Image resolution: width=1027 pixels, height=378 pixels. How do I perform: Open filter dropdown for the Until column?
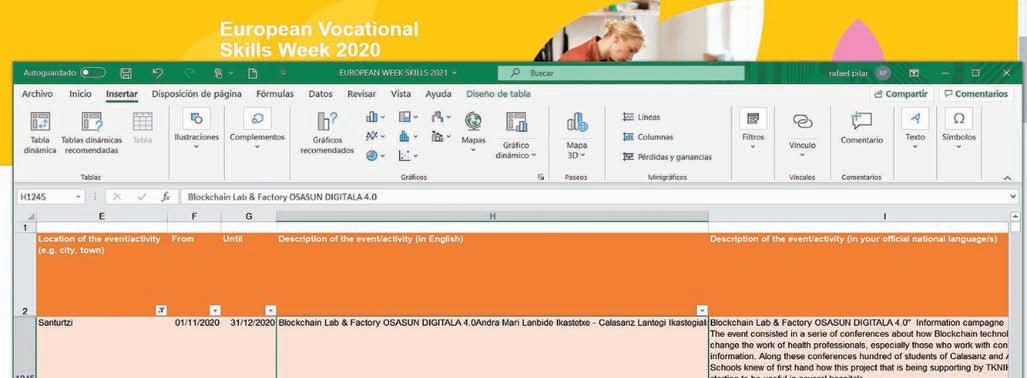click(x=271, y=311)
